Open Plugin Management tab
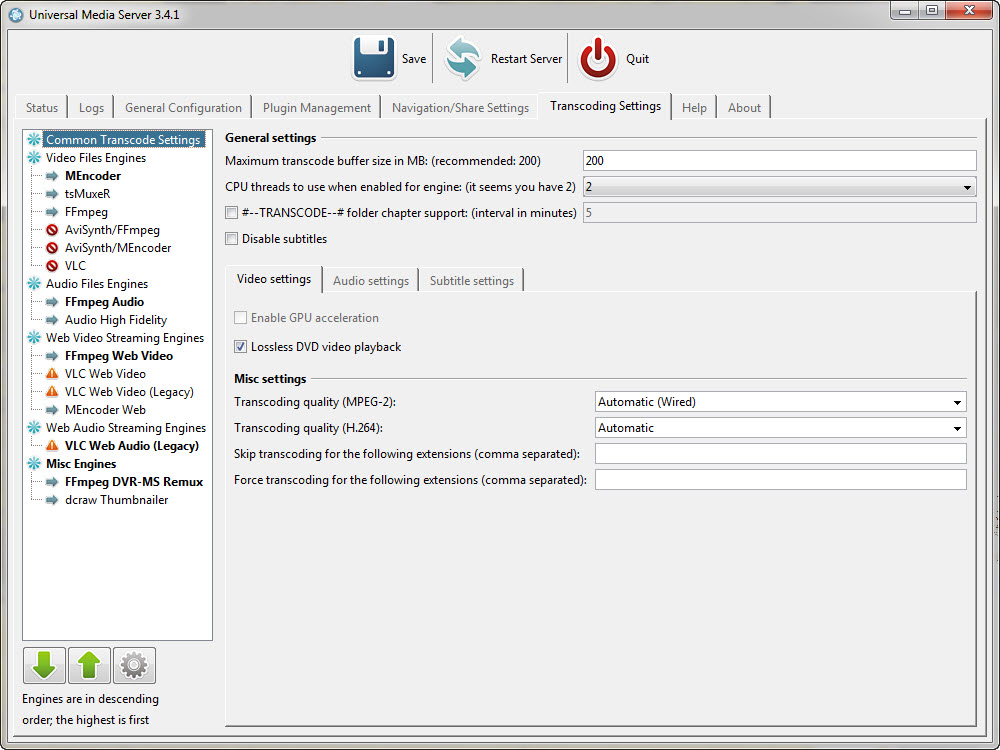The width and height of the screenshot is (1000, 750). pos(316,108)
